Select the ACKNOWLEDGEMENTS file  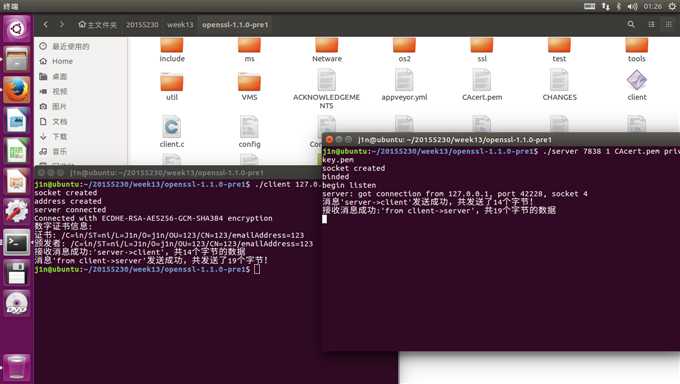click(327, 90)
